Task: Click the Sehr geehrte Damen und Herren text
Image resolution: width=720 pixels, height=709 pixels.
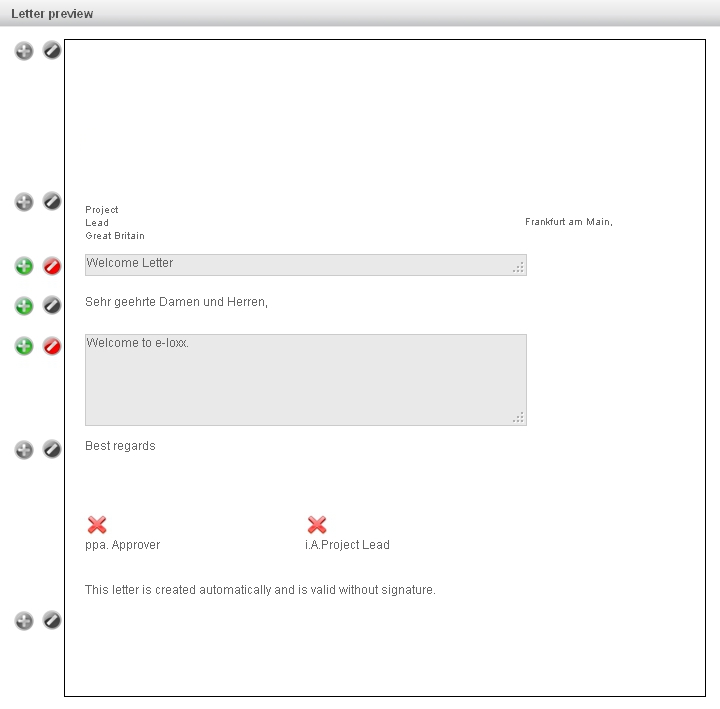Action: pos(176,302)
